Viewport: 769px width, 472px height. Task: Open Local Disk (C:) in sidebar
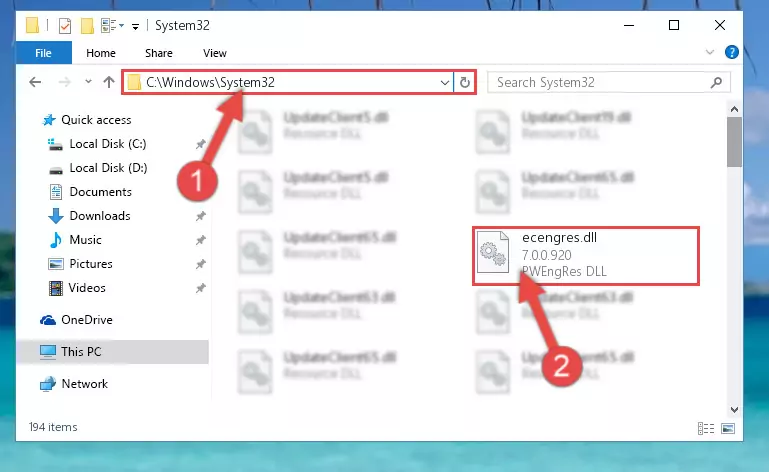107,144
